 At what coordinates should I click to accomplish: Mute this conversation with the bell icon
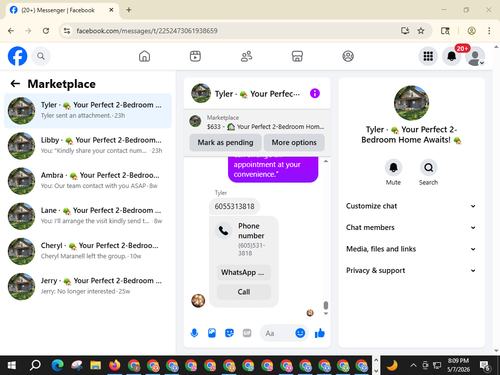(393, 167)
